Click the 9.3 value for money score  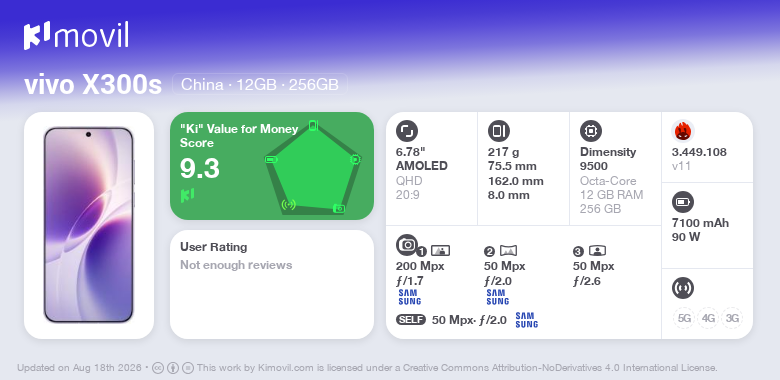(x=199, y=169)
